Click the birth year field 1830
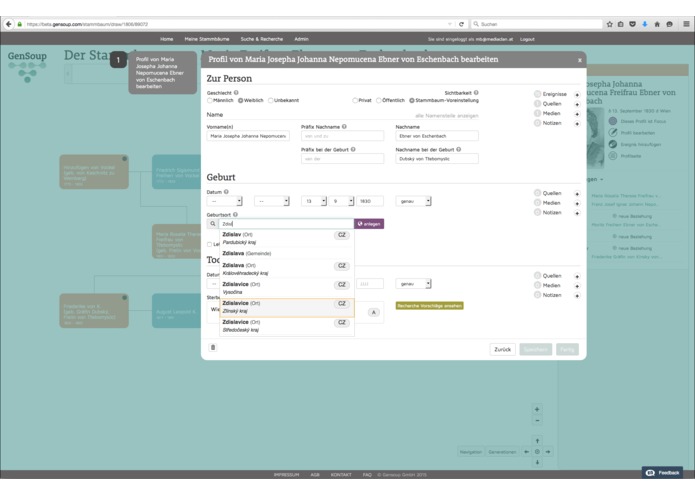The height and width of the screenshot is (494, 695). click(370, 201)
